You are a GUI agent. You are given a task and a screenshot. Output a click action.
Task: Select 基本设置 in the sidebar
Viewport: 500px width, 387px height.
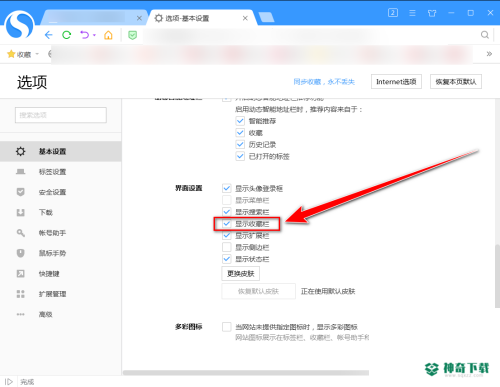point(61,151)
